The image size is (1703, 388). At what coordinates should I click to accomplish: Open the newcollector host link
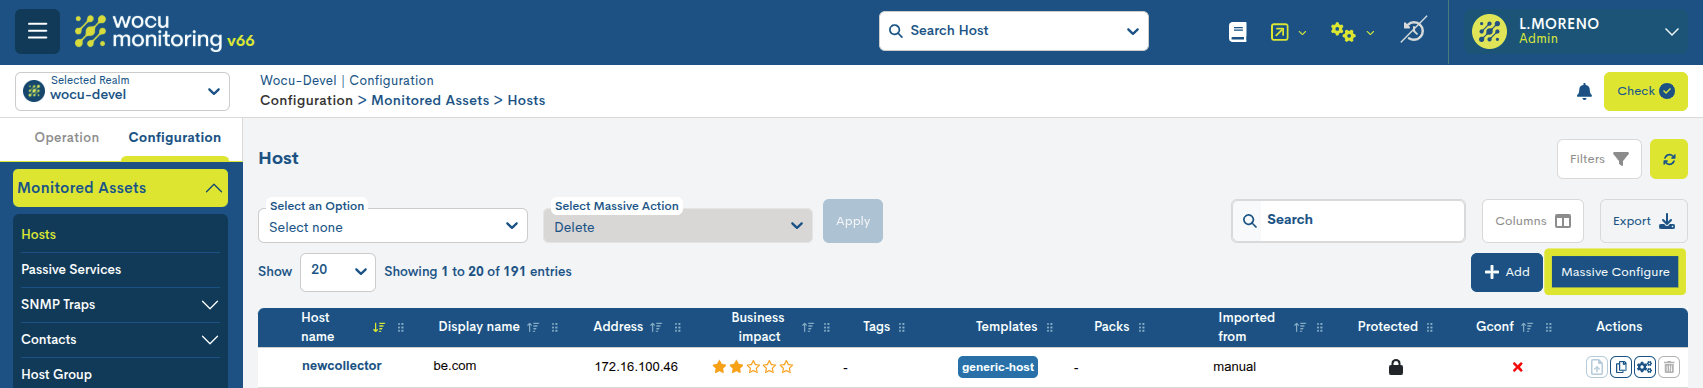341,366
